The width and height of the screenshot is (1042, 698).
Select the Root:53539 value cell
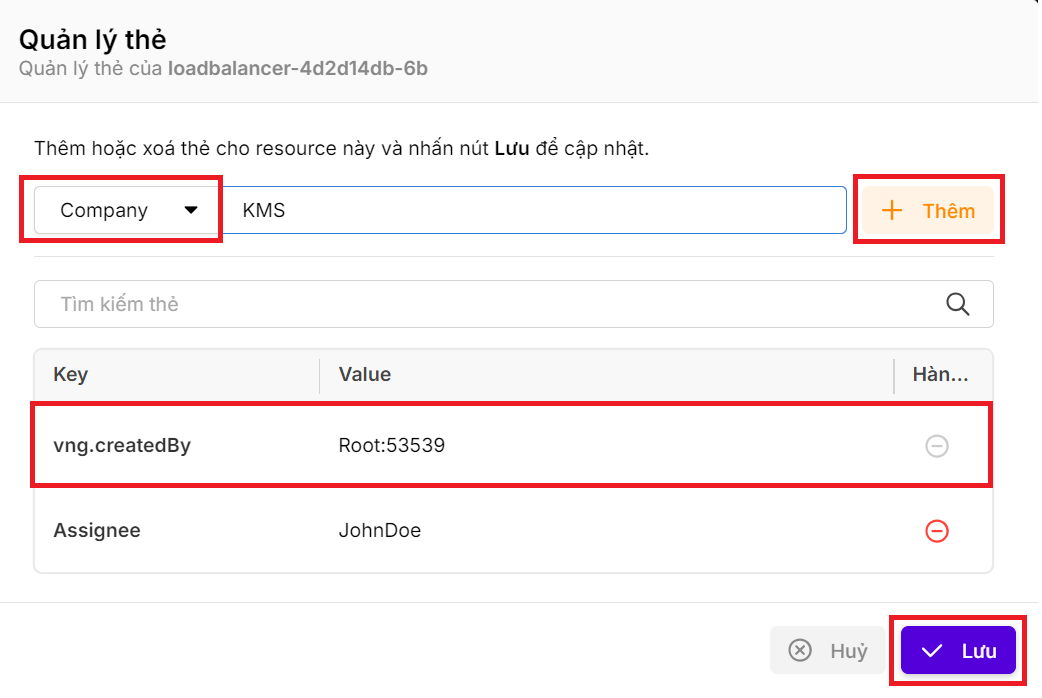point(392,446)
